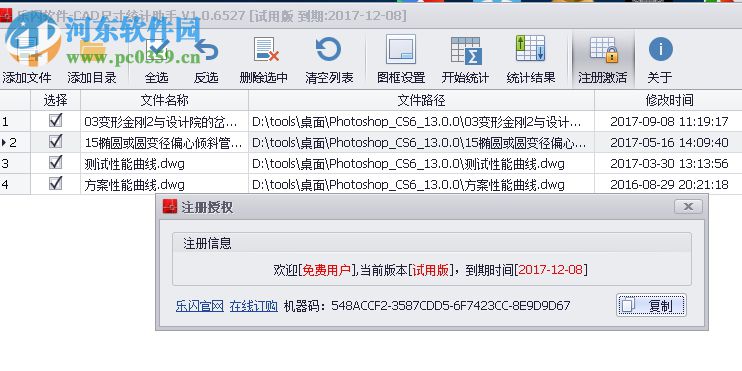Click the path cell ending 方案性能曲线.dwg
This screenshot has width=742, height=371.
click(x=421, y=184)
